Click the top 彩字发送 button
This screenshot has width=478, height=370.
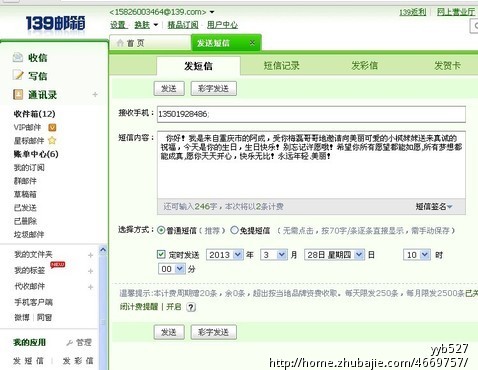(214, 89)
